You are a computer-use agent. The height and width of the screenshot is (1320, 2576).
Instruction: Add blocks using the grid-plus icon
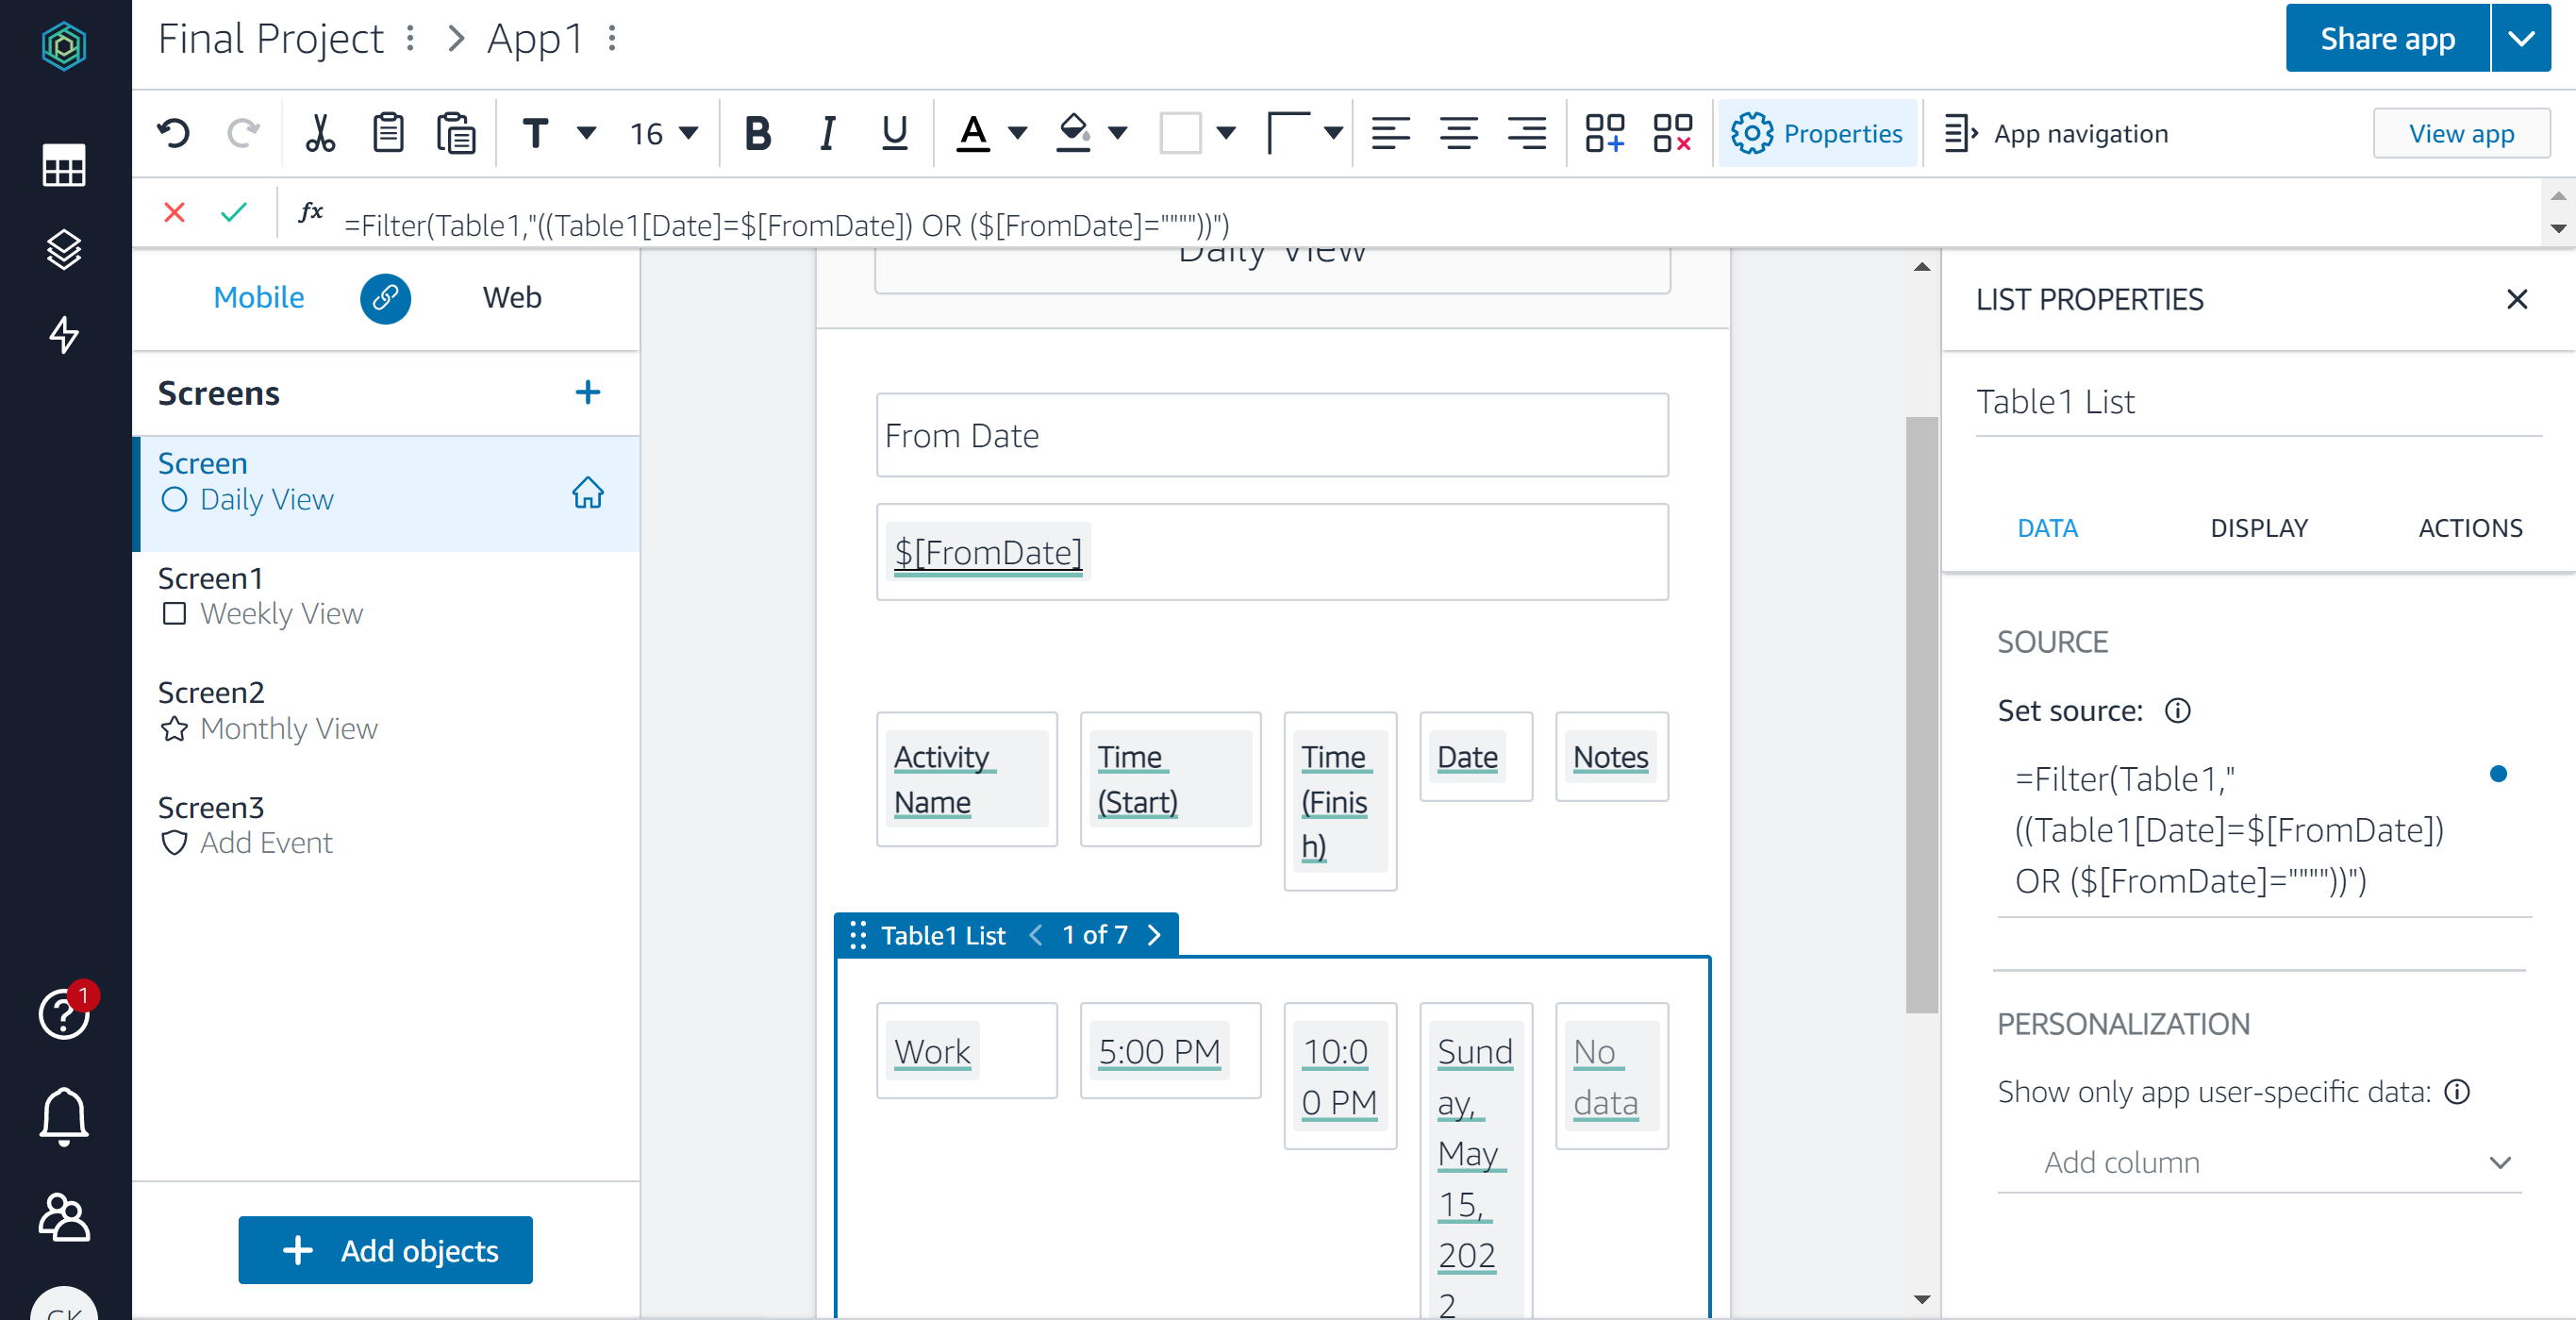(1605, 133)
